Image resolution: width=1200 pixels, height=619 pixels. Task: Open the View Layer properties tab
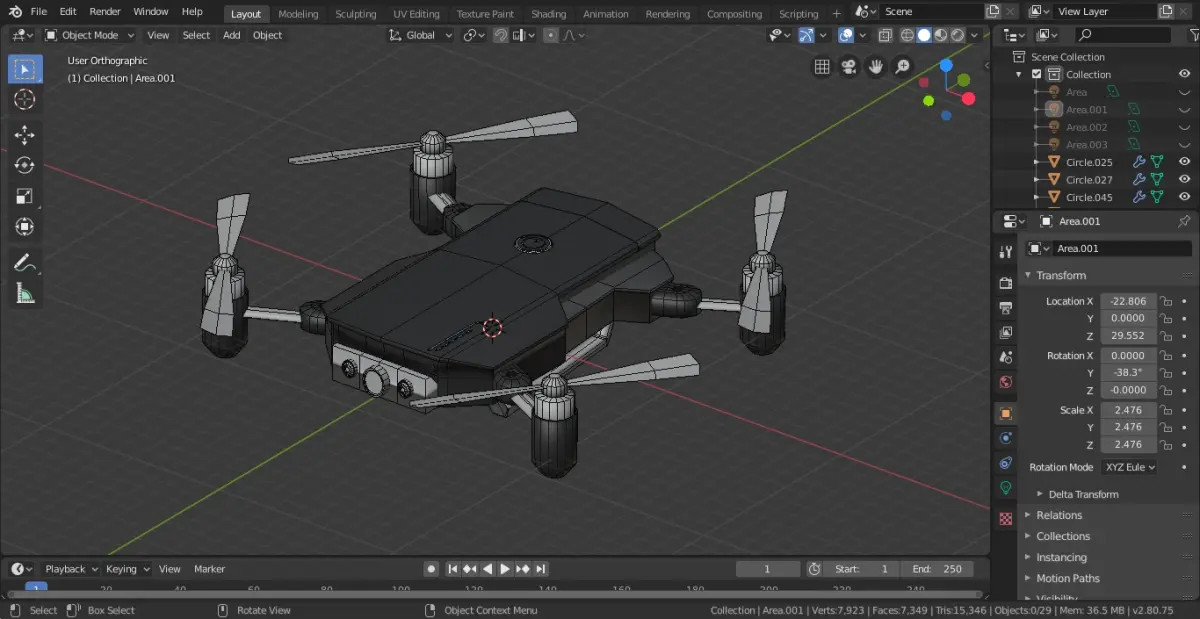1006,332
